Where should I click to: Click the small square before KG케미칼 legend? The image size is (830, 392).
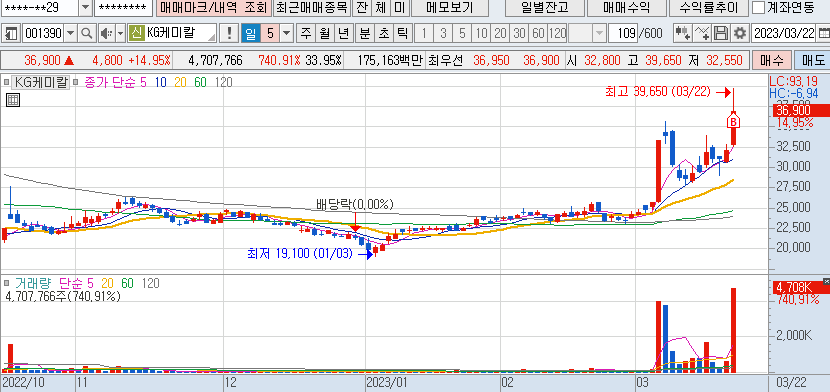(x=6, y=83)
